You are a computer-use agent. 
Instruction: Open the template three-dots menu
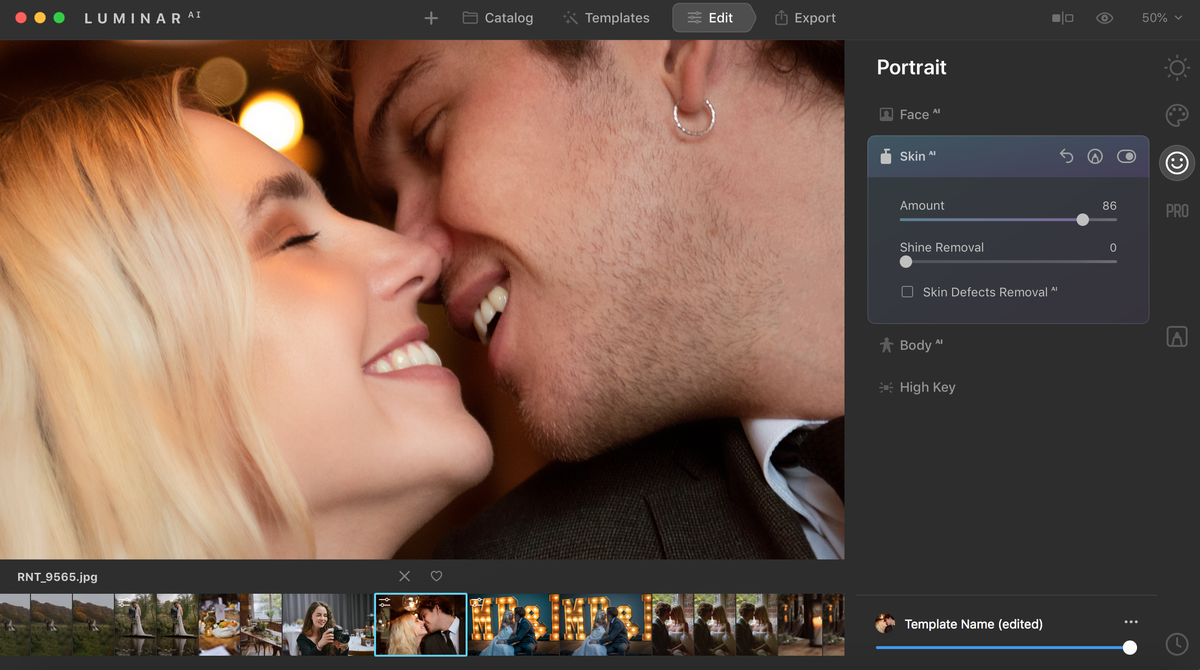pyautogui.click(x=1131, y=622)
